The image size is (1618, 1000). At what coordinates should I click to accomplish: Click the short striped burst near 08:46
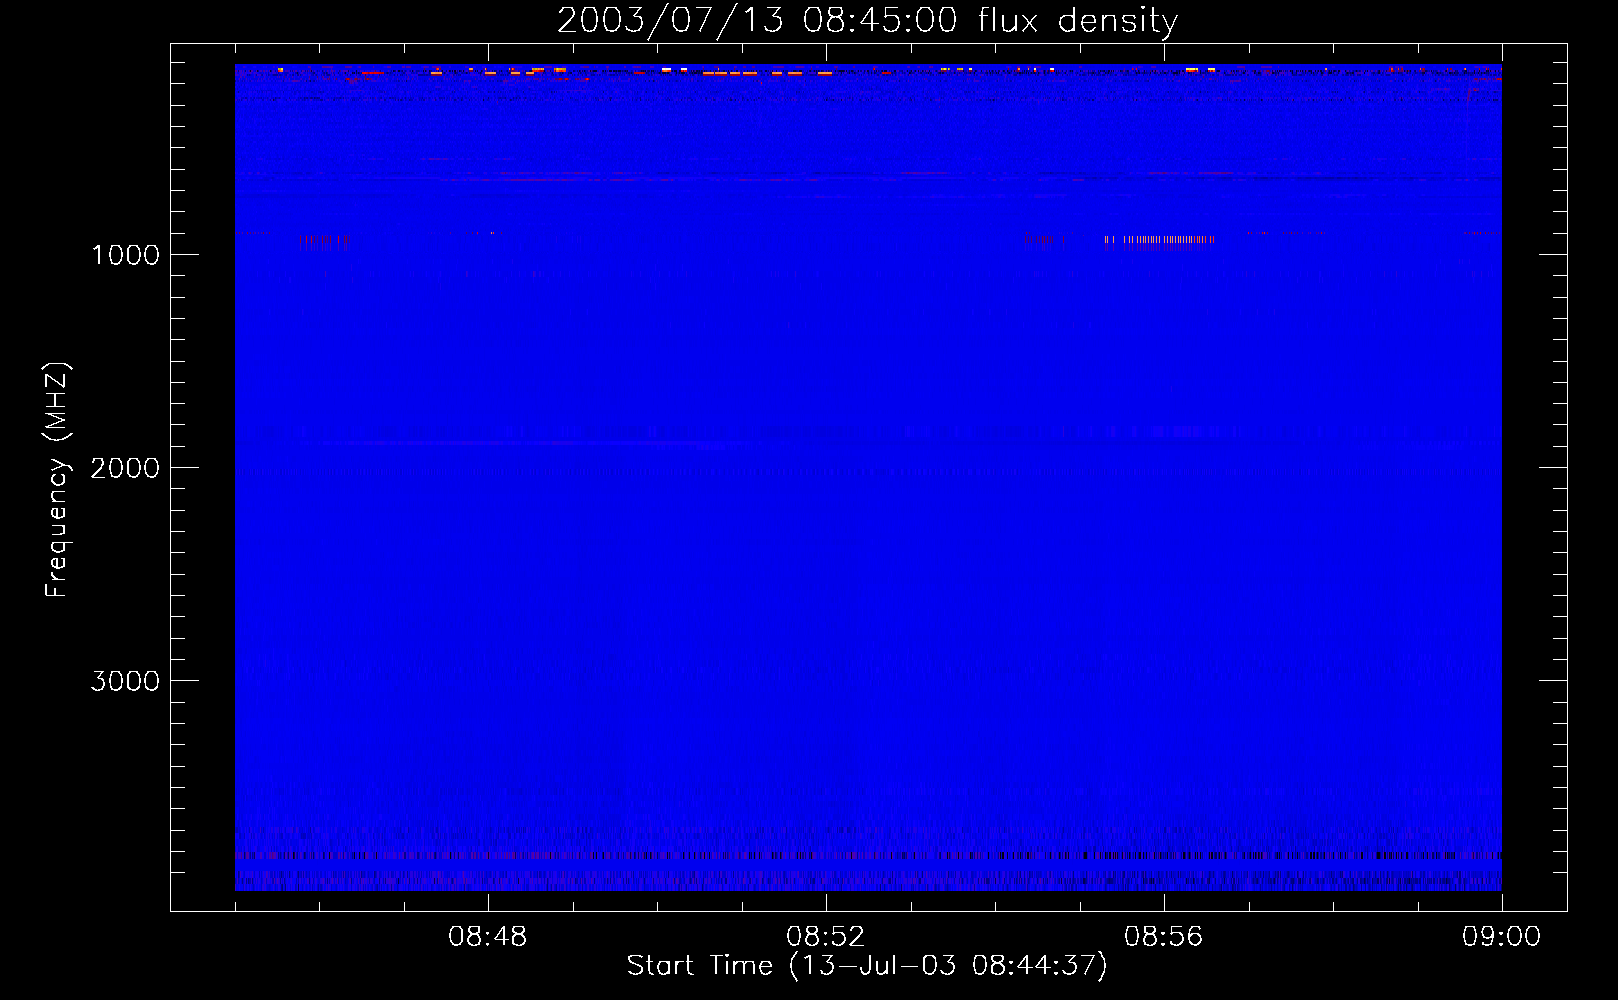click(323, 241)
